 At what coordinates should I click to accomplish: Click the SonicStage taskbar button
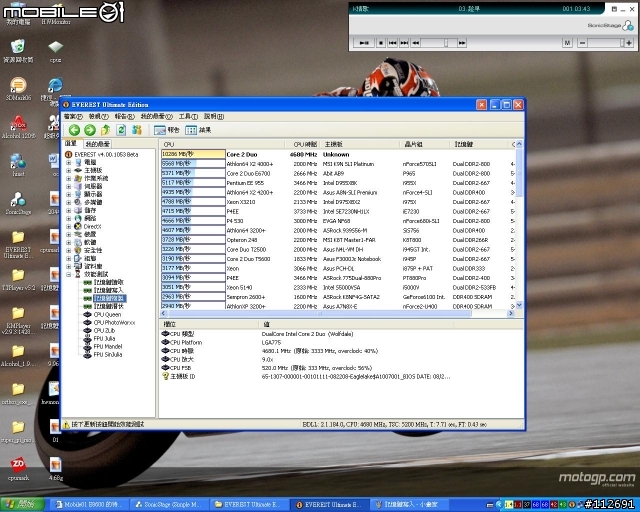click(x=171, y=505)
